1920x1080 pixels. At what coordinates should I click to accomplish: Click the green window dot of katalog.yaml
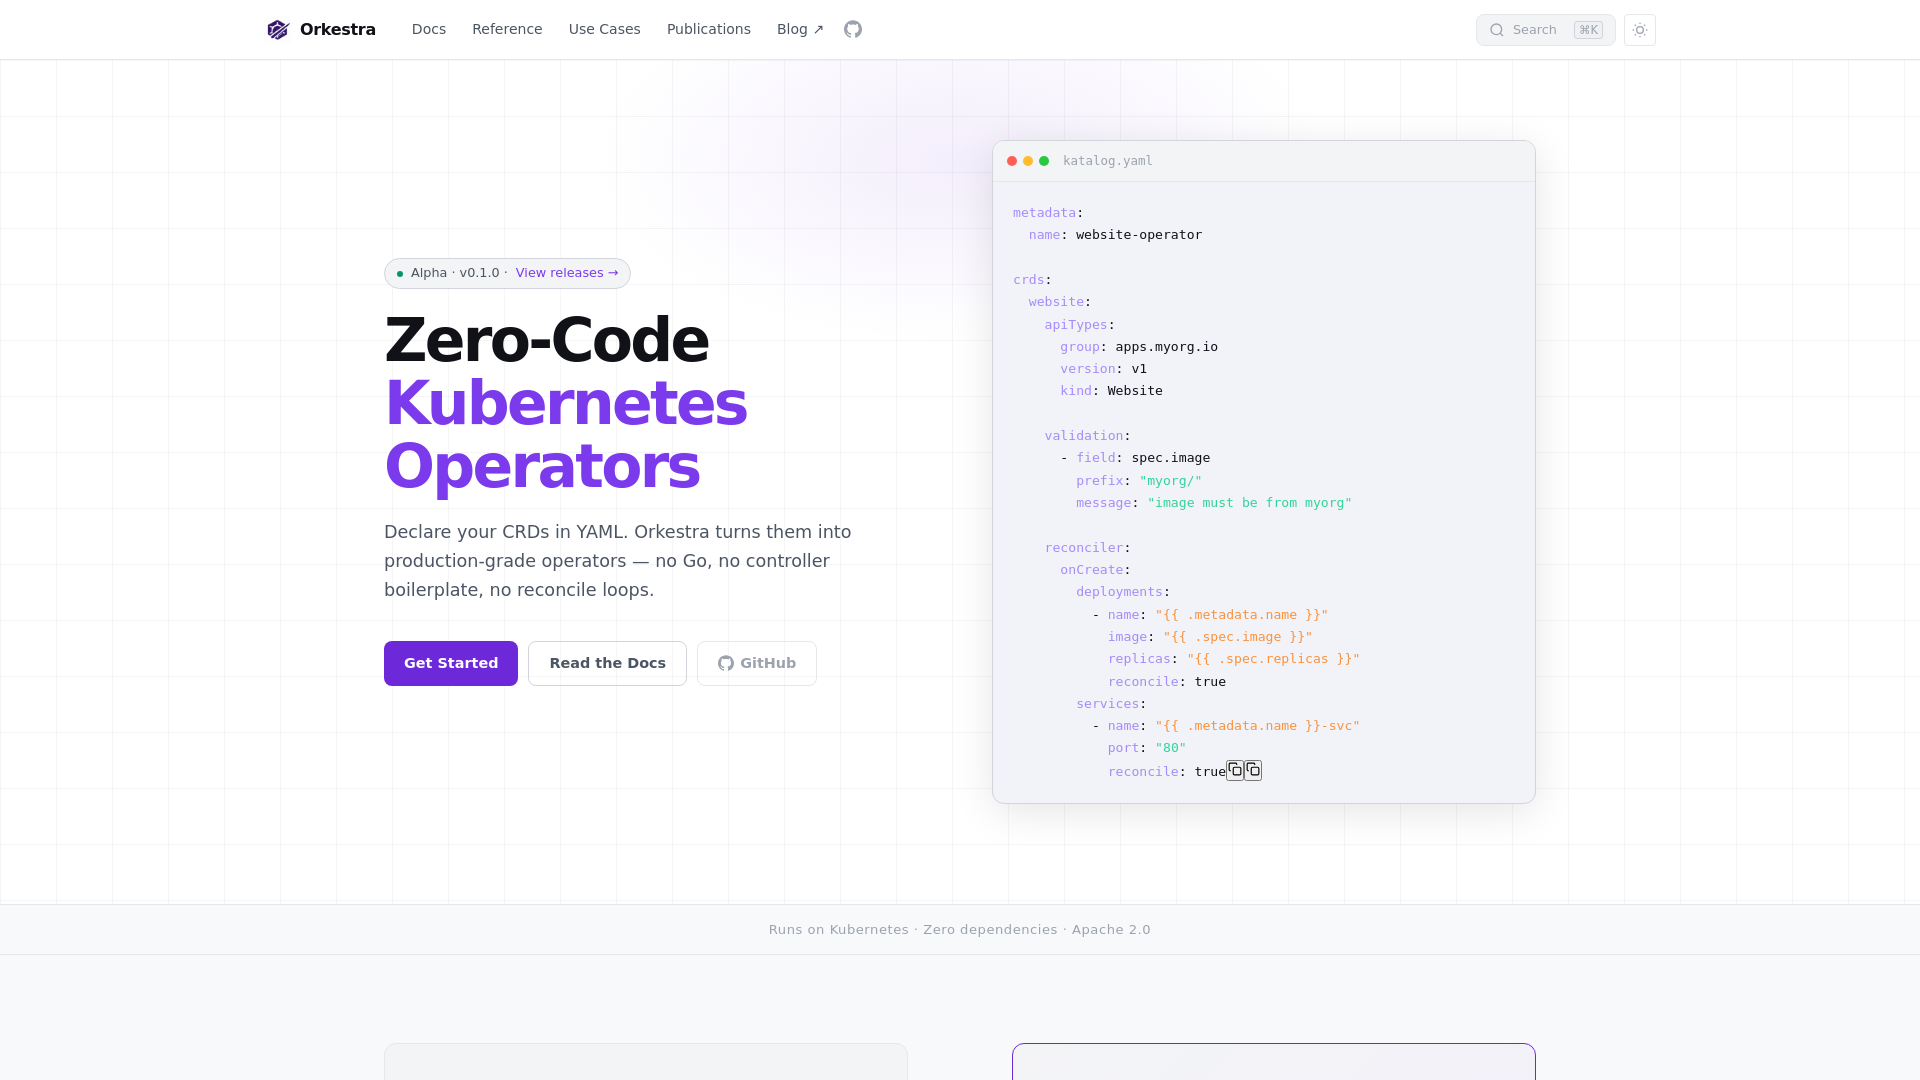point(1044,161)
